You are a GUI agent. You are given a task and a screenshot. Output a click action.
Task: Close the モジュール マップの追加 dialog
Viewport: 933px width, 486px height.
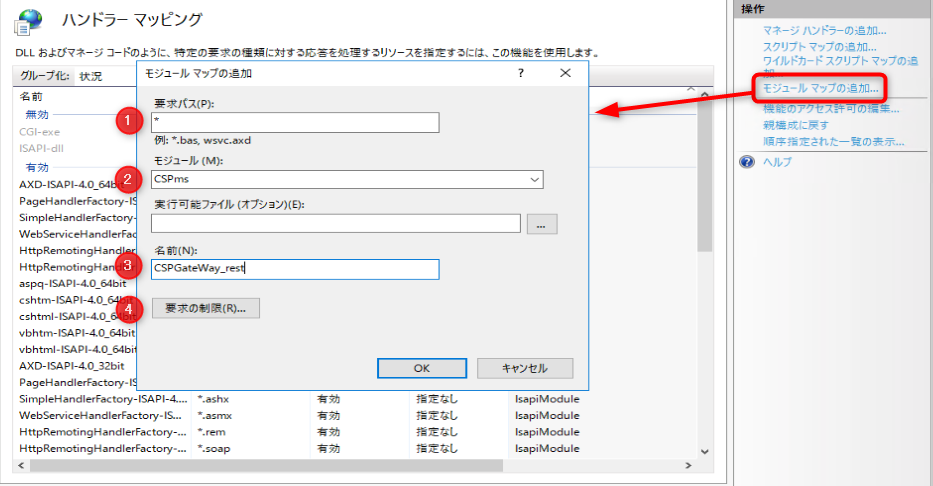pyautogui.click(x=565, y=73)
